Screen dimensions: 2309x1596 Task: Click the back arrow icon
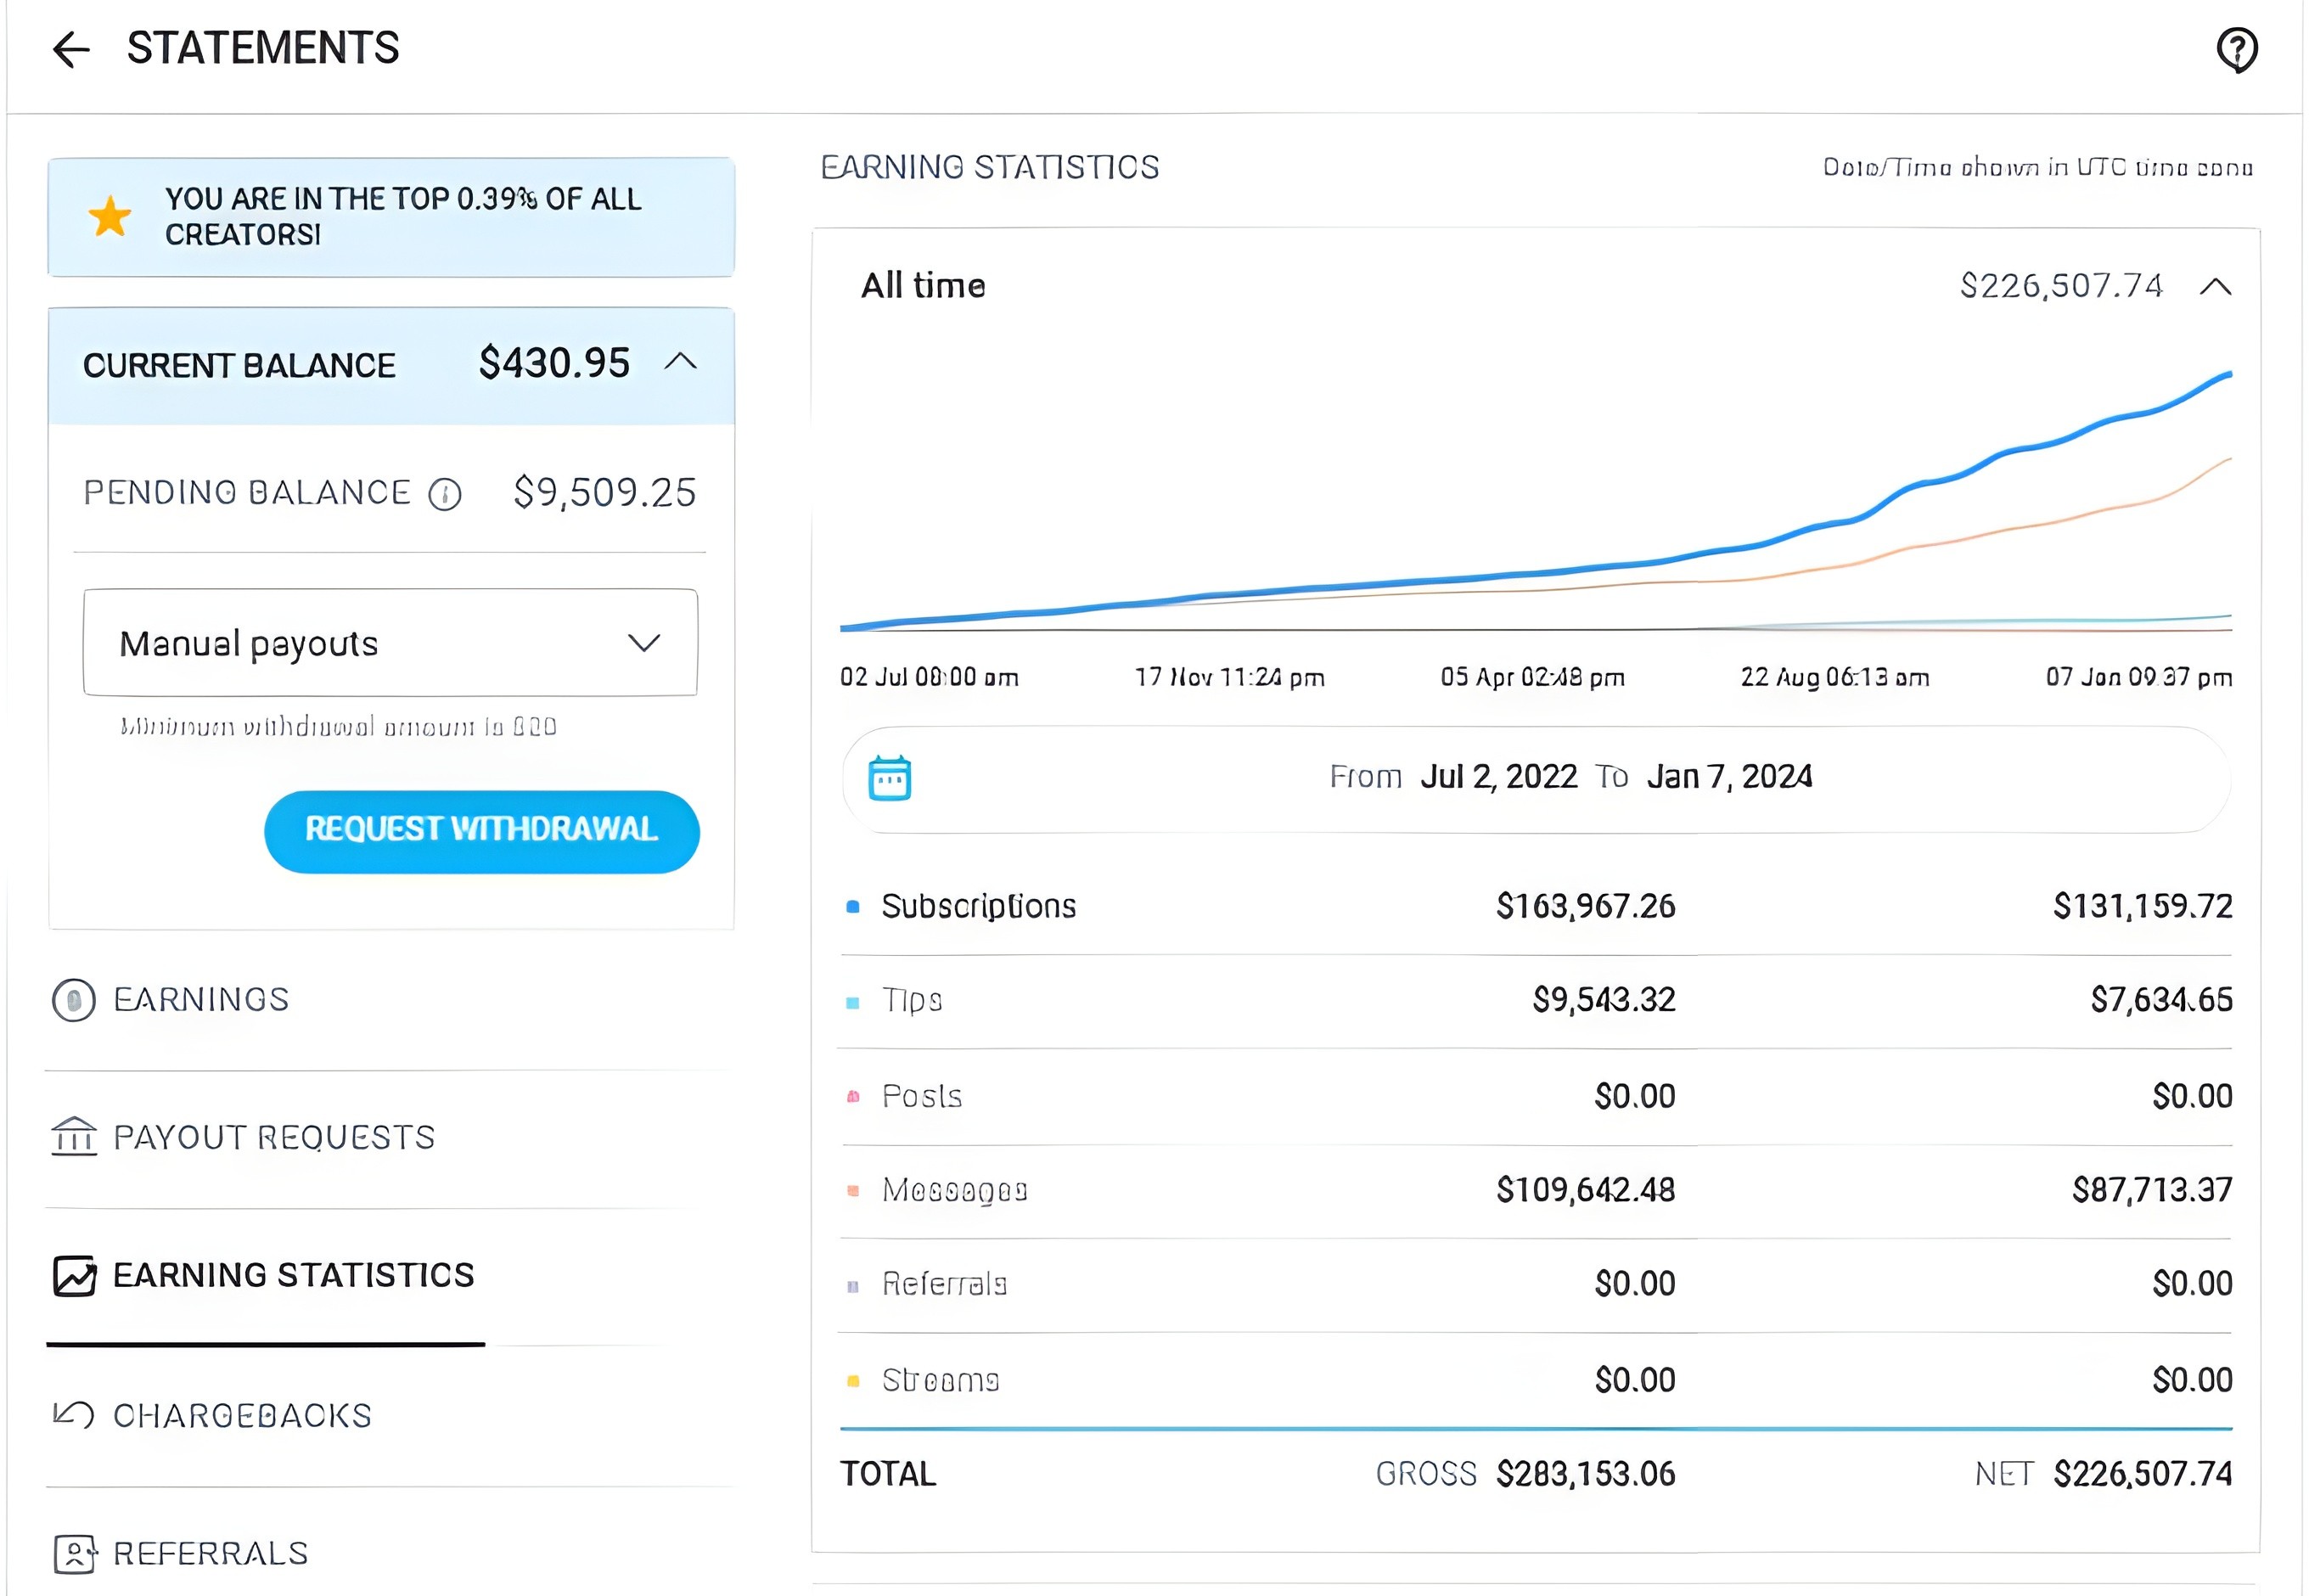pos(71,49)
